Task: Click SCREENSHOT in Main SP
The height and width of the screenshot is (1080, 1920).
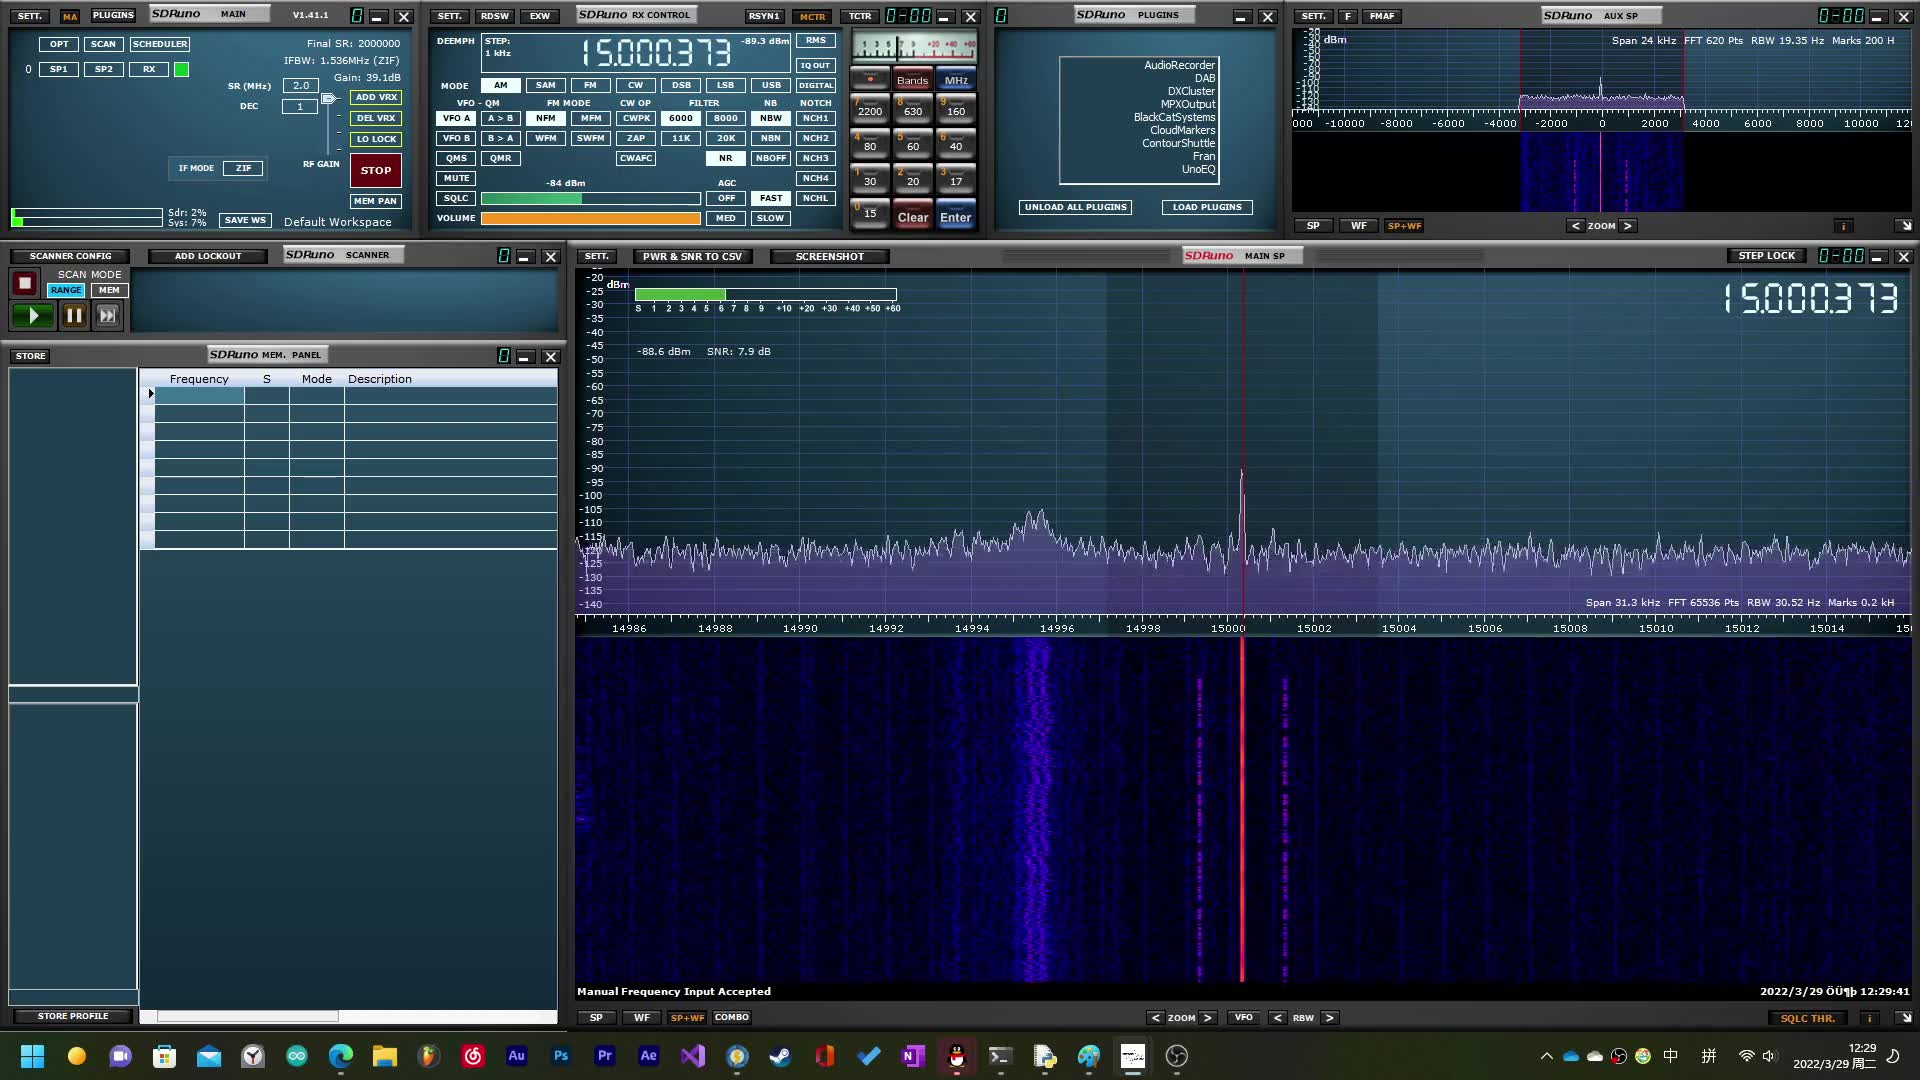Action: tap(829, 257)
